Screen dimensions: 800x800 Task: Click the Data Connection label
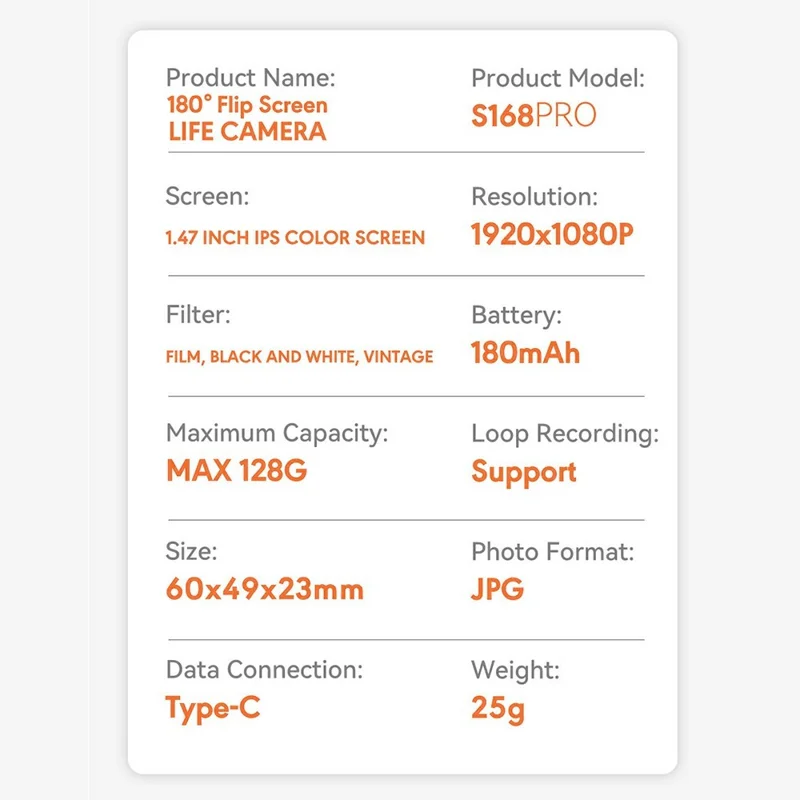(264, 670)
